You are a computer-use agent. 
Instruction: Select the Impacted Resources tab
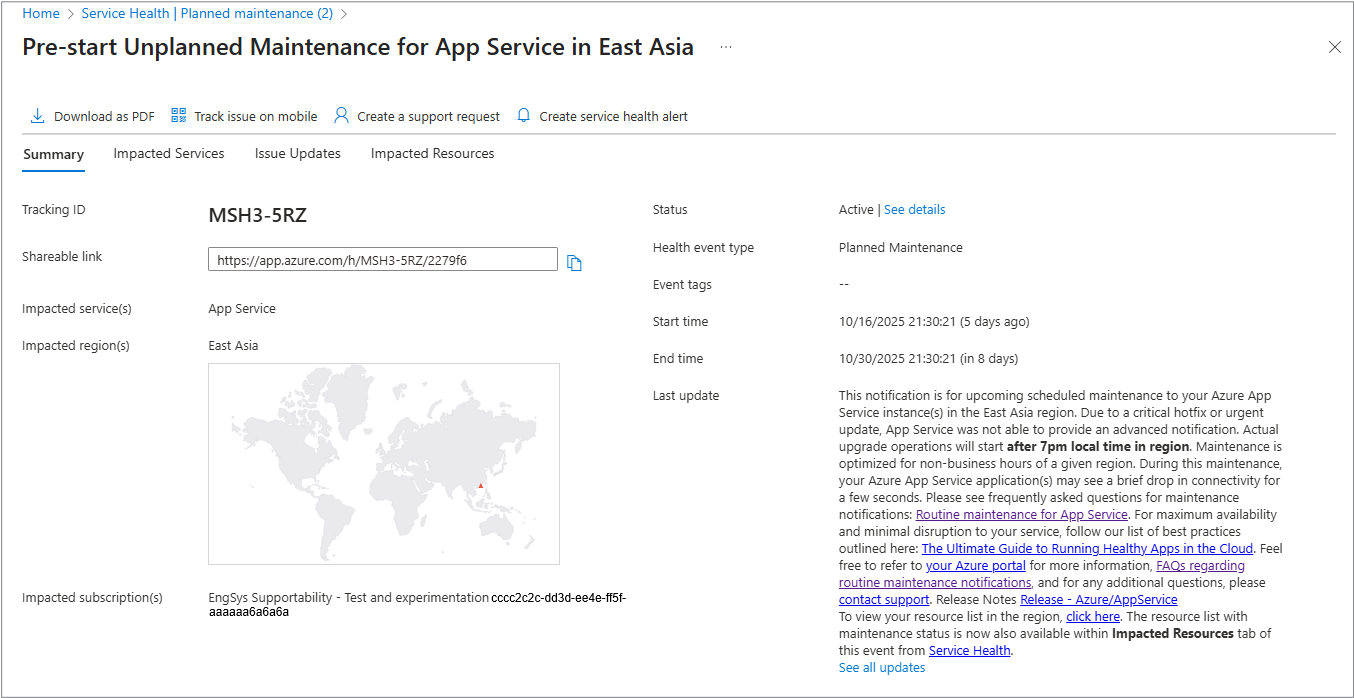432,154
